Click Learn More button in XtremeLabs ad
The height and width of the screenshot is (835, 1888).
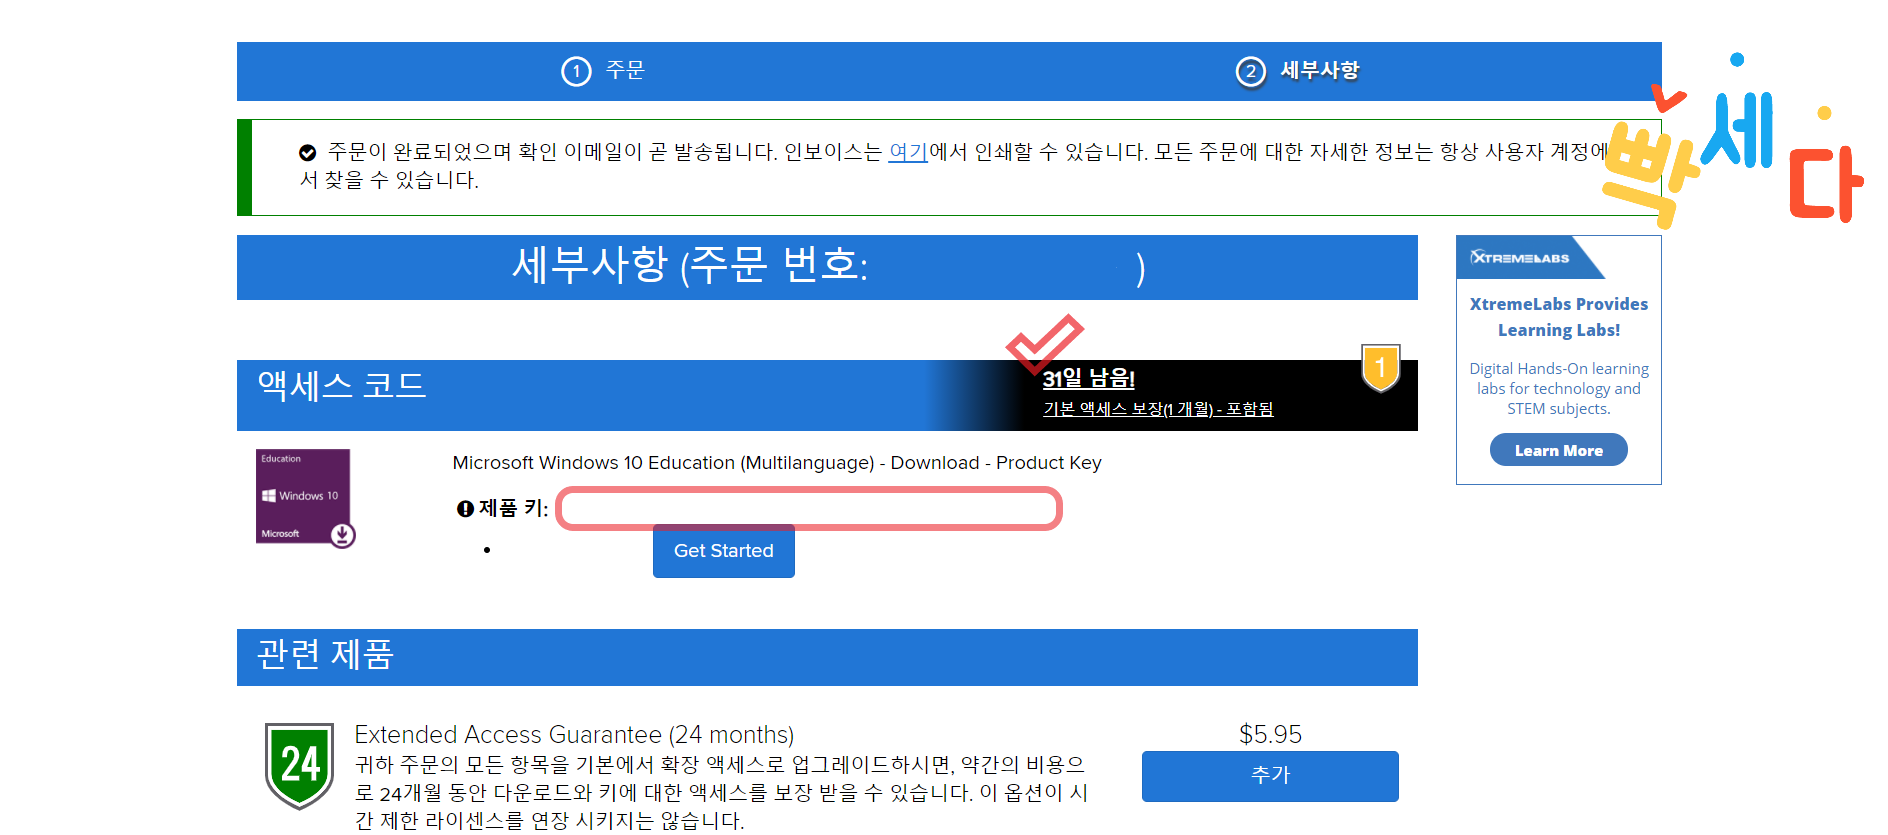(x=1558, y=450)
